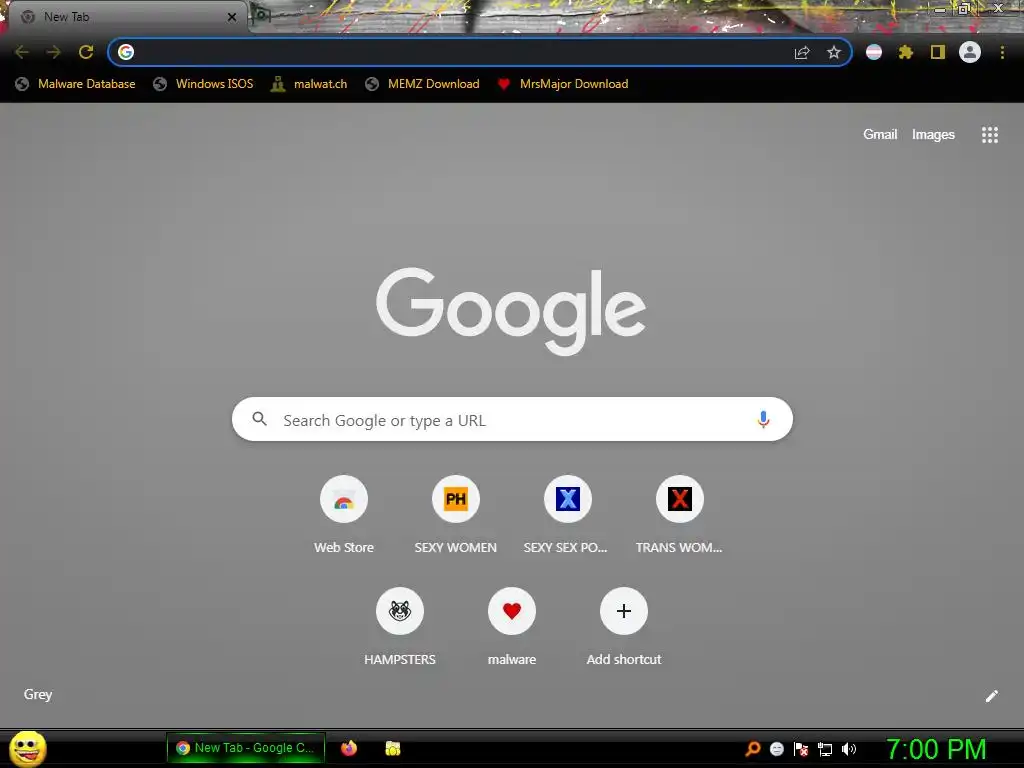
Task: Click the network tray icon
Action: pos(825,749)
